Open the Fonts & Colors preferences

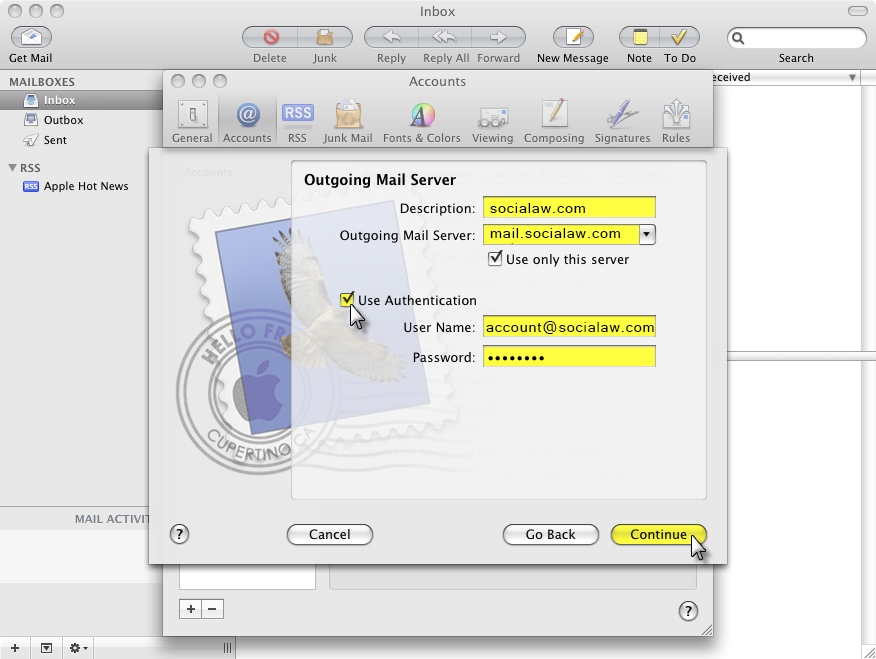coord(422,121)
